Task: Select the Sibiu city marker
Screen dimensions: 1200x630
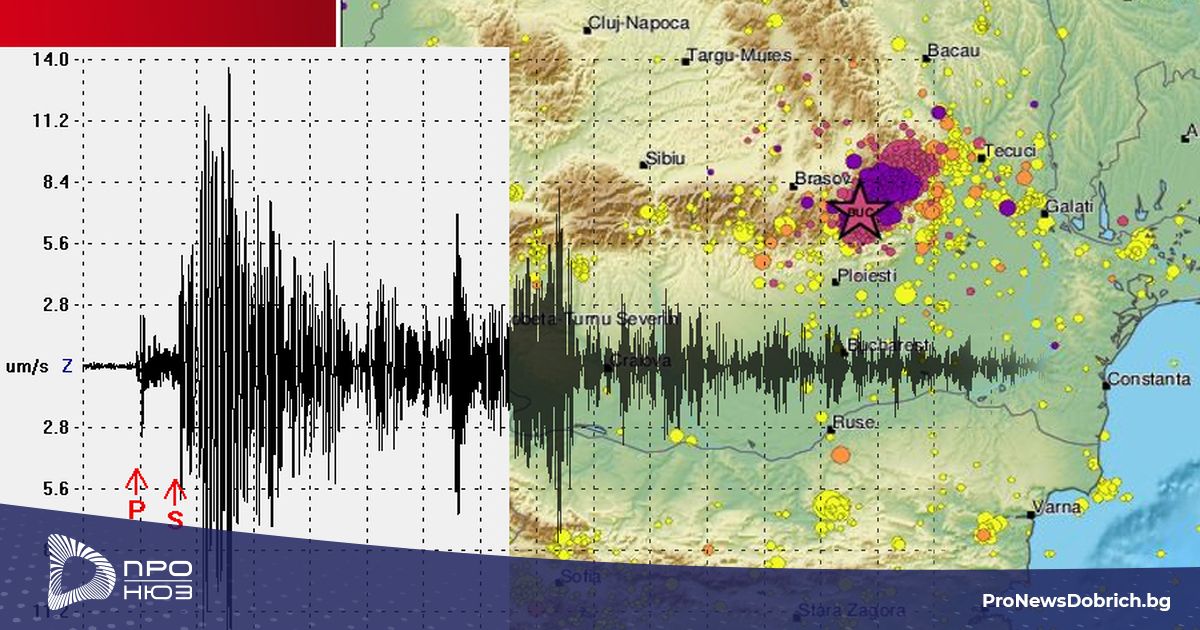Action: (644, 165)
